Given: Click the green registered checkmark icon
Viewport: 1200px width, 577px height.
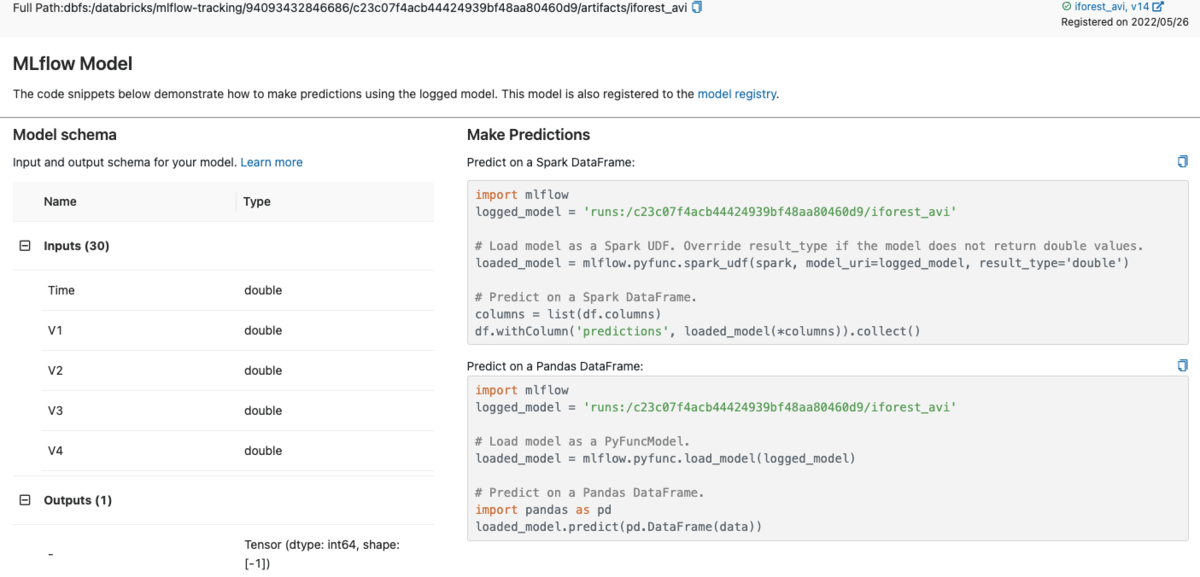Looking at the screenshot, I should click(x=1066, y=6).
